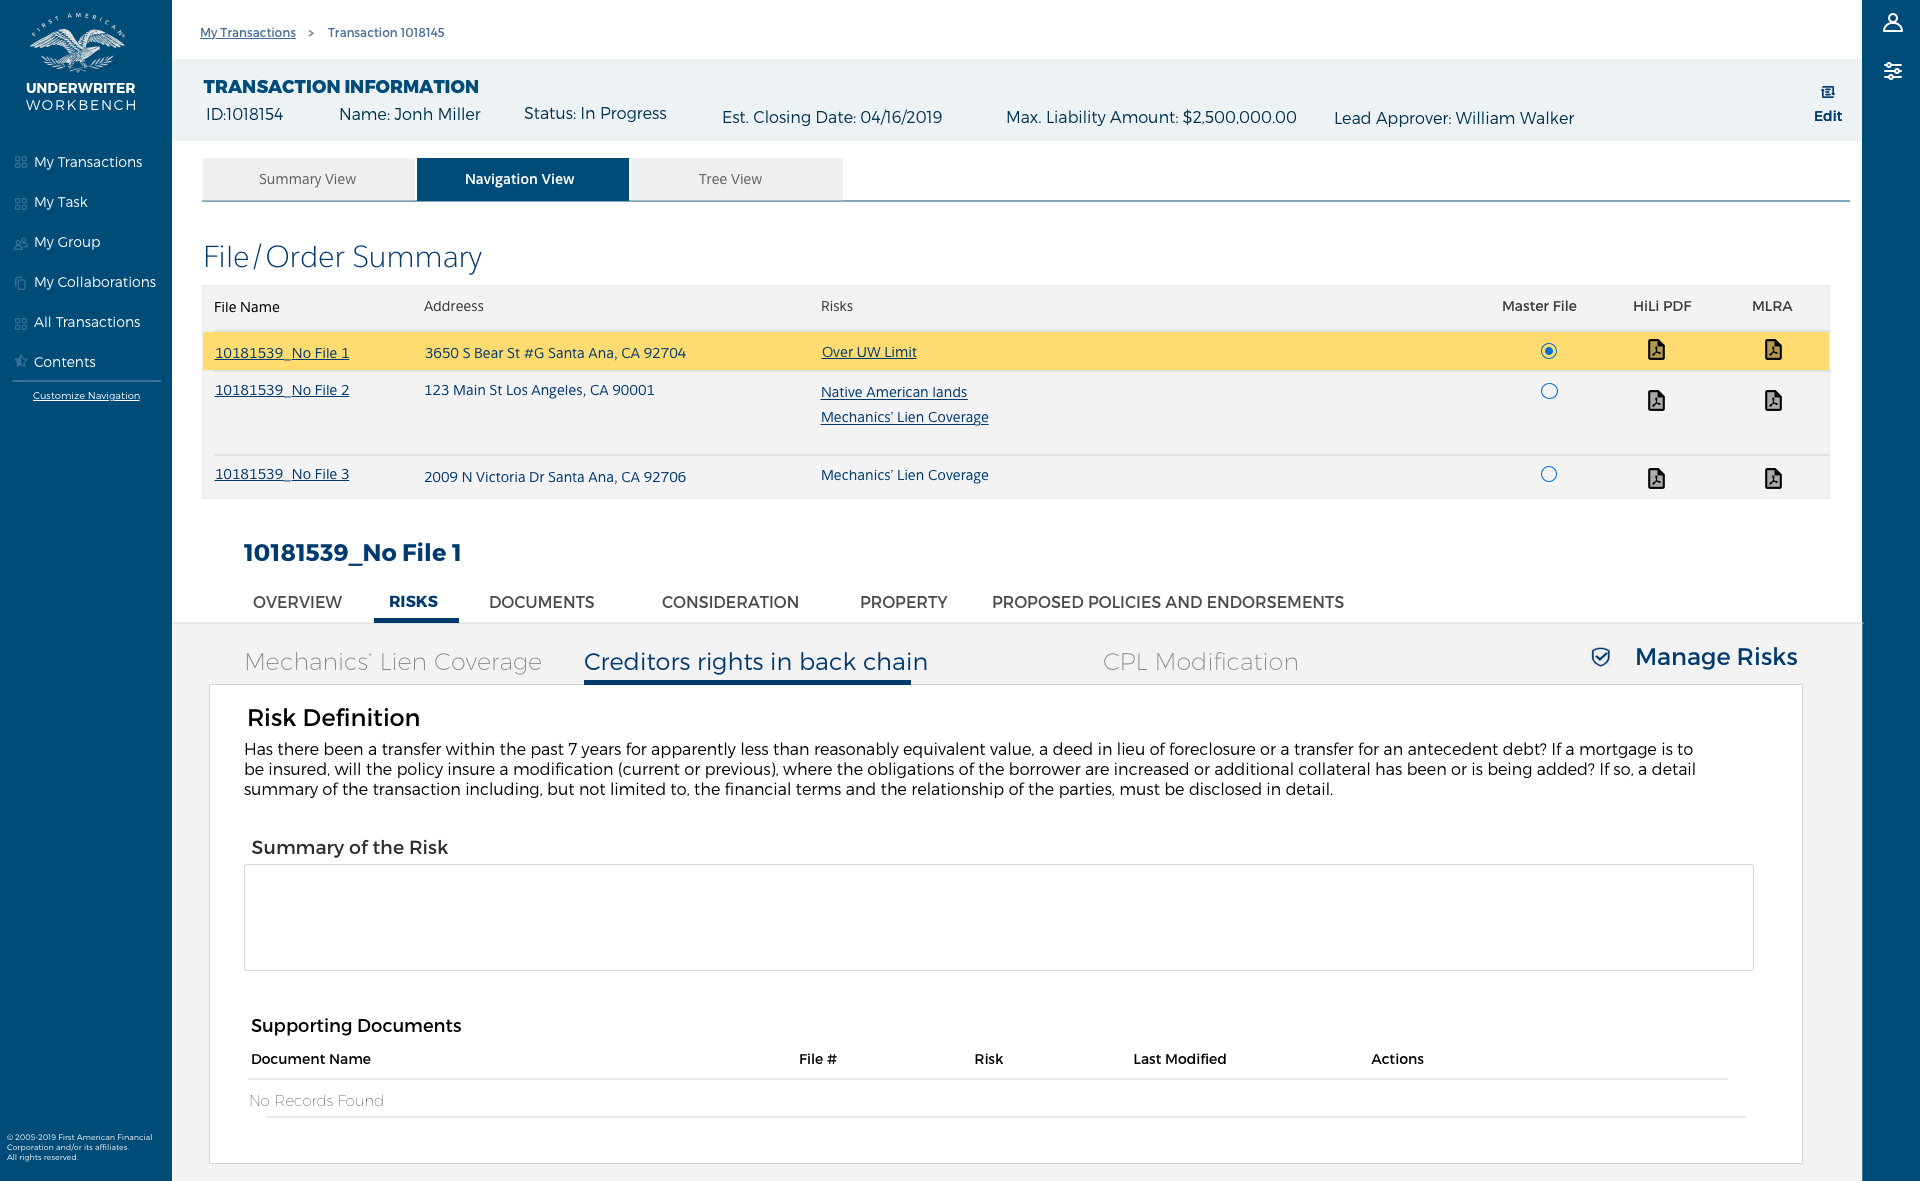Select Mechanics' Lien Coverage risk tab
Image resolution: width=1920 pixels, height=1181 pixels.
click(392, 662)
